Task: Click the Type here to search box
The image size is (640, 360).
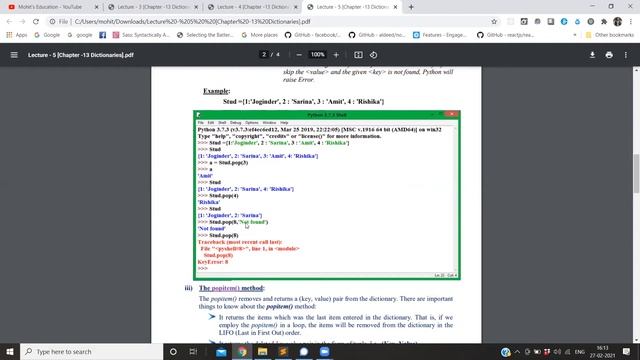Action: tap(91, 351)
